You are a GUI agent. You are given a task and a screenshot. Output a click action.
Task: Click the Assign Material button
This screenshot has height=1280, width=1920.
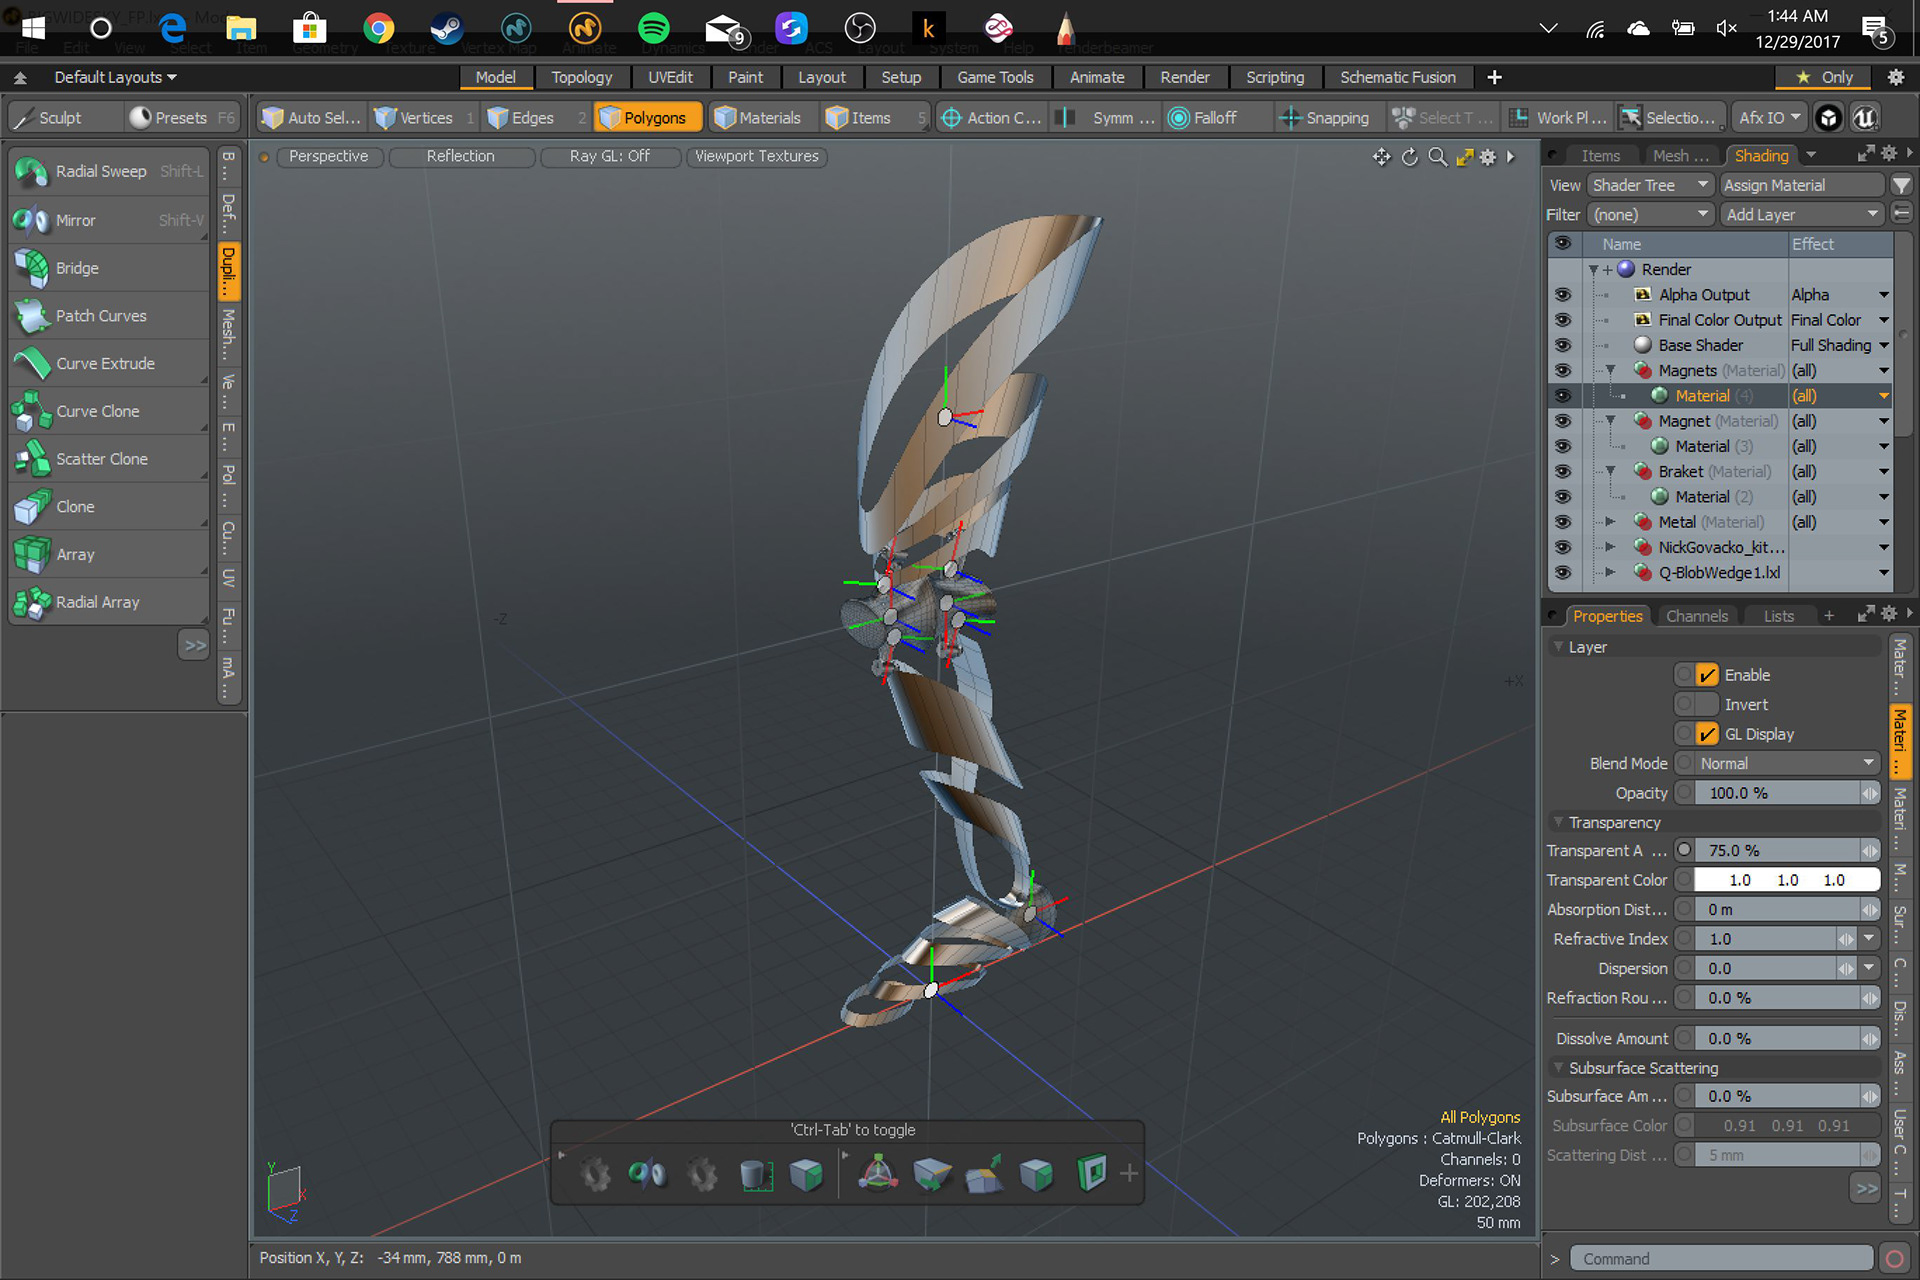click(1801, 185)
